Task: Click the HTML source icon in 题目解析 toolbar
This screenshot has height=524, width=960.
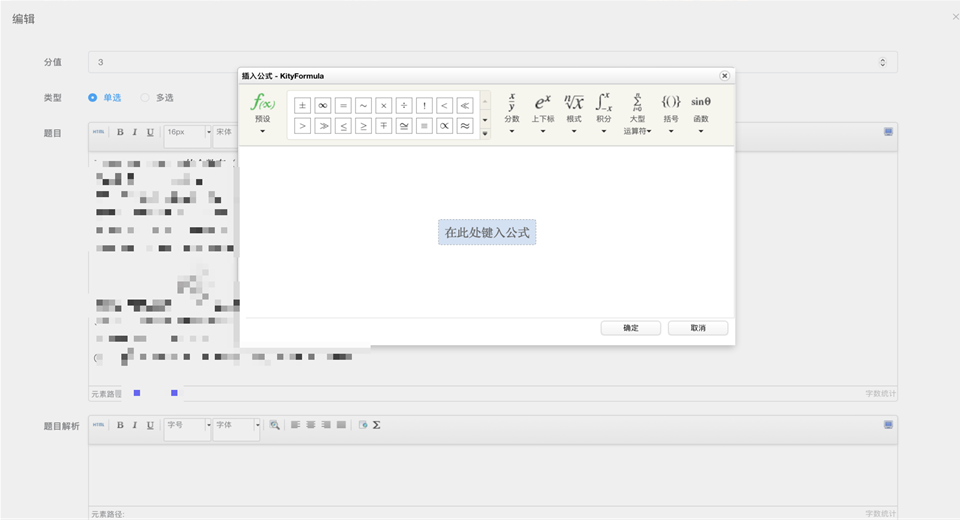Action: coord(98,425)
